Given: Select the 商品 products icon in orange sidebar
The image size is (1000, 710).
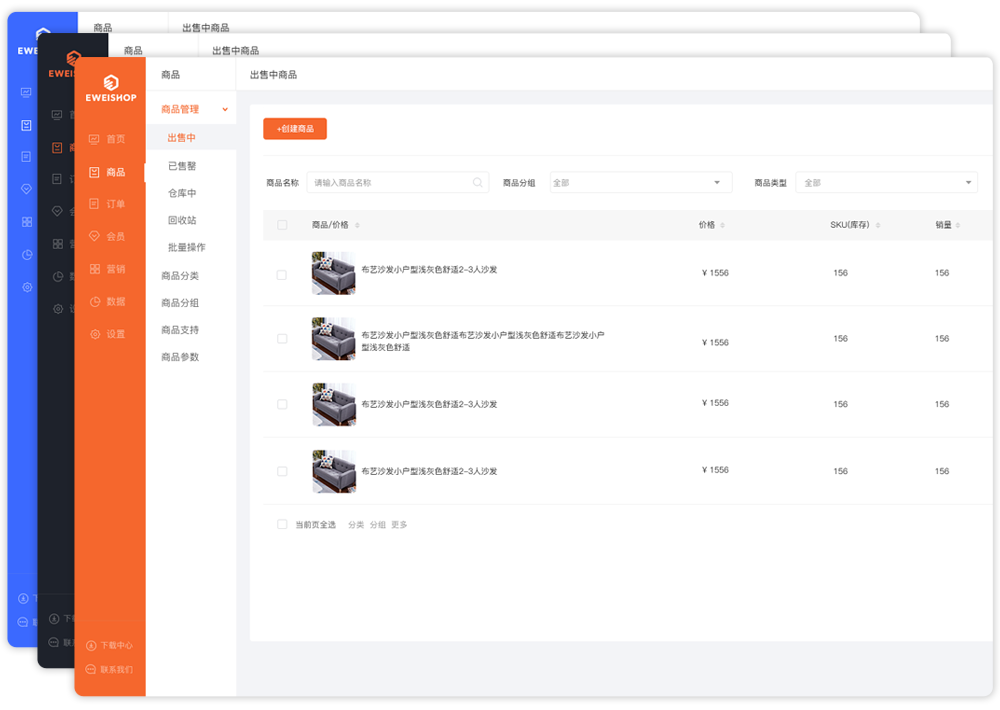Looking at the screenshot, I should pyautogui.click(x=94, y=172).
